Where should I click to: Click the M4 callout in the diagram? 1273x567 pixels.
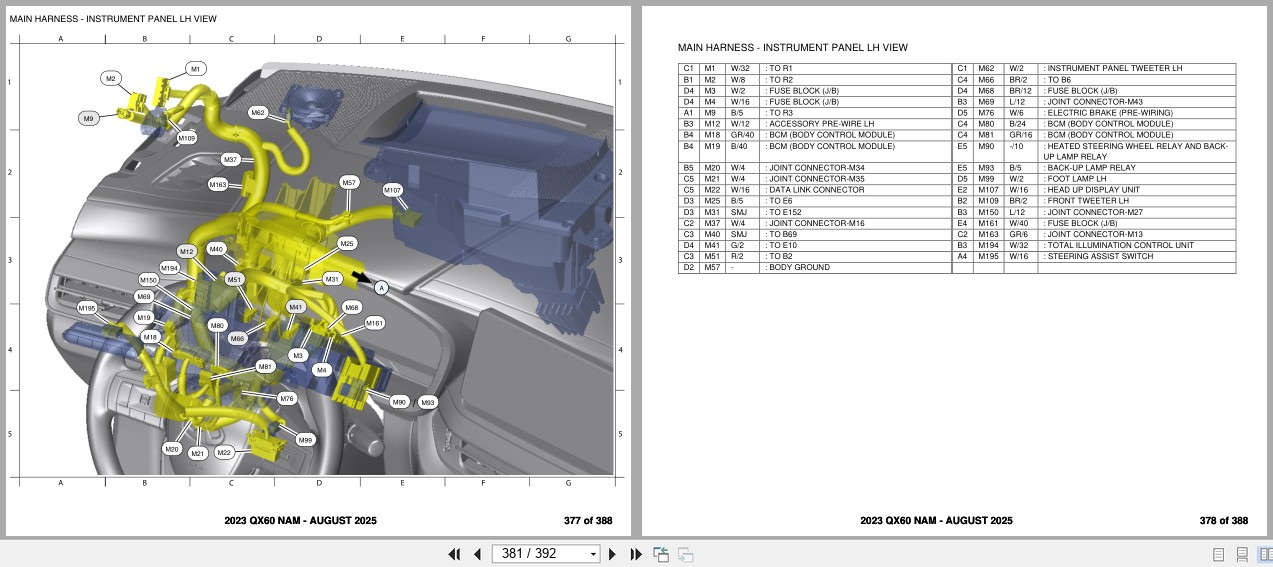(321, 370)
